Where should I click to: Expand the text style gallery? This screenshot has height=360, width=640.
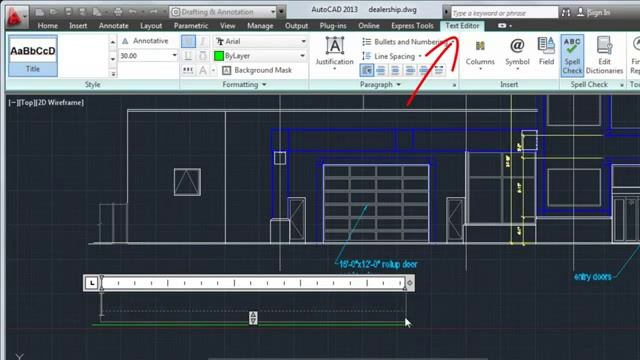[113, 74]
